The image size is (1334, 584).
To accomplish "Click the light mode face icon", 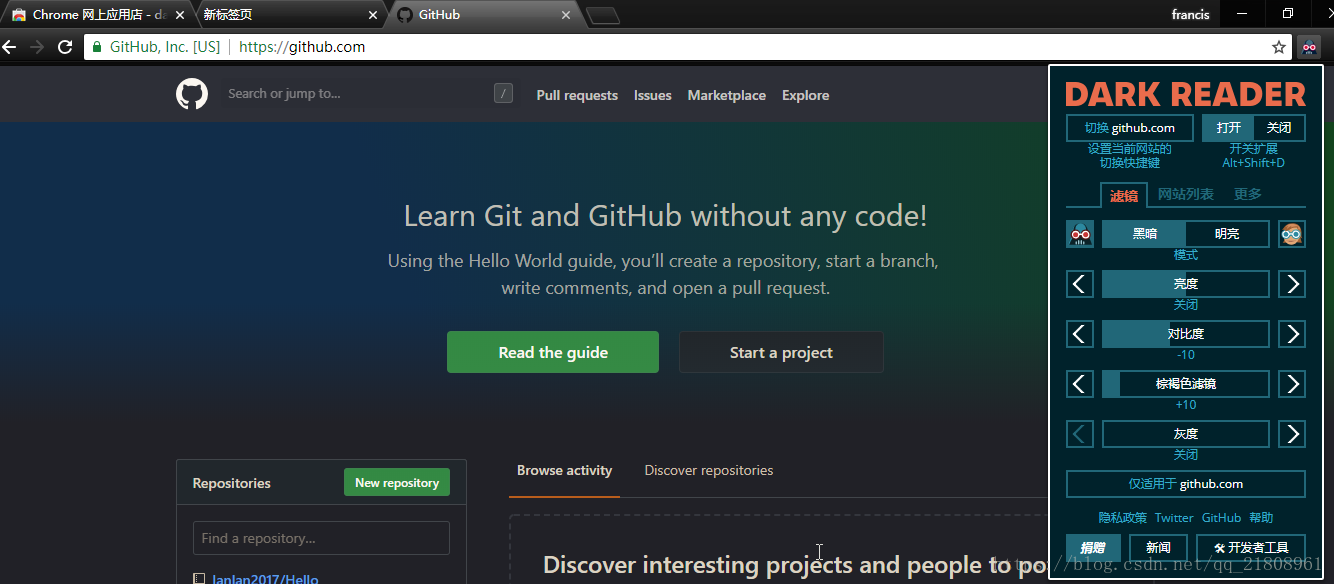I will pos(1292,234).
